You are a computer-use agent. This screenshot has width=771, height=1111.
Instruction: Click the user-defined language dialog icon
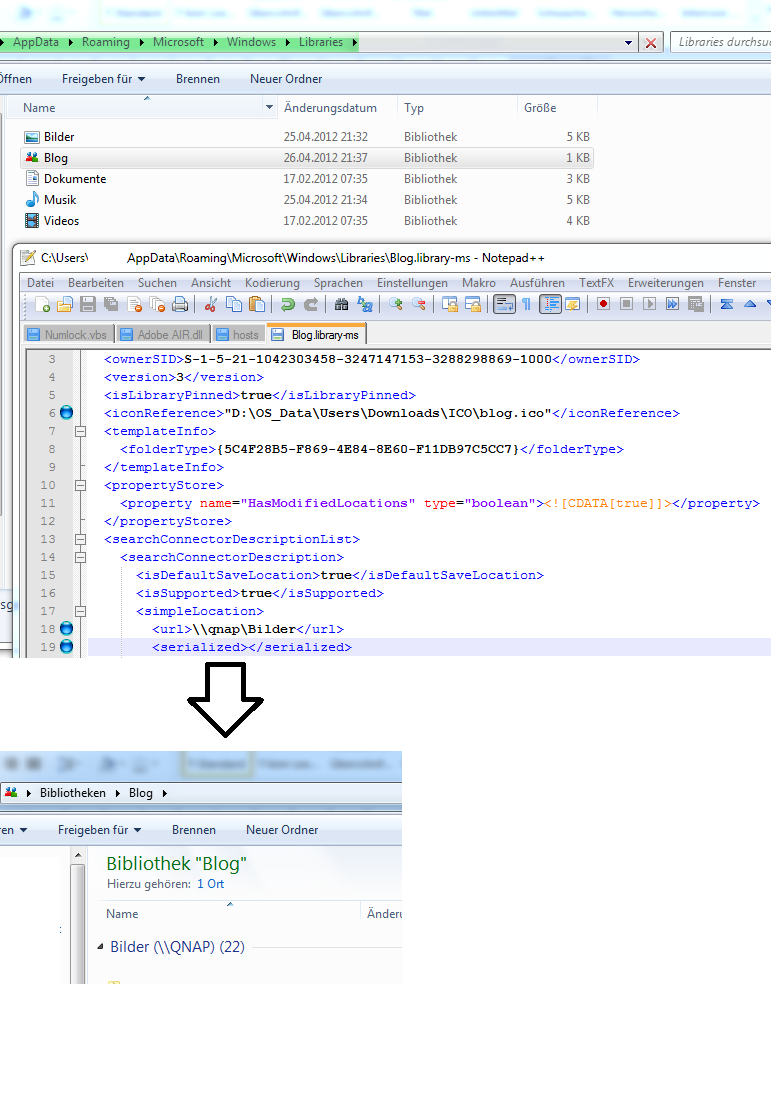(573, 305)
